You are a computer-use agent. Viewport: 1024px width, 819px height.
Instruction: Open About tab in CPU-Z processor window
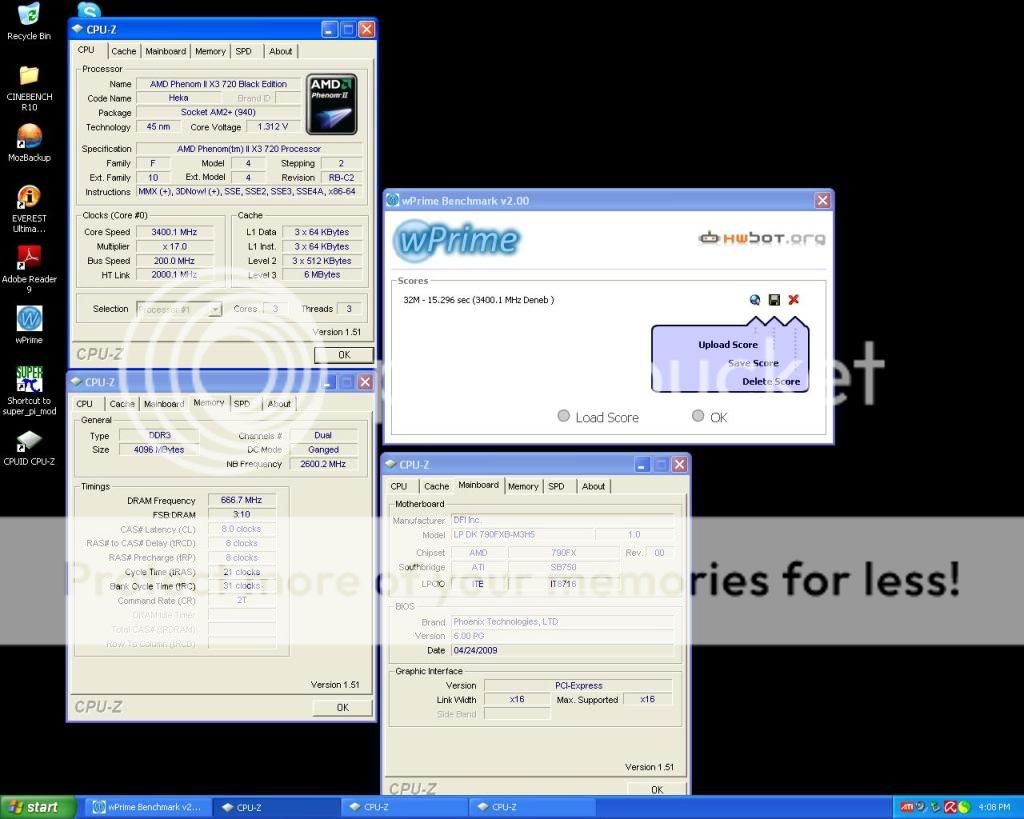coord(281,51)
